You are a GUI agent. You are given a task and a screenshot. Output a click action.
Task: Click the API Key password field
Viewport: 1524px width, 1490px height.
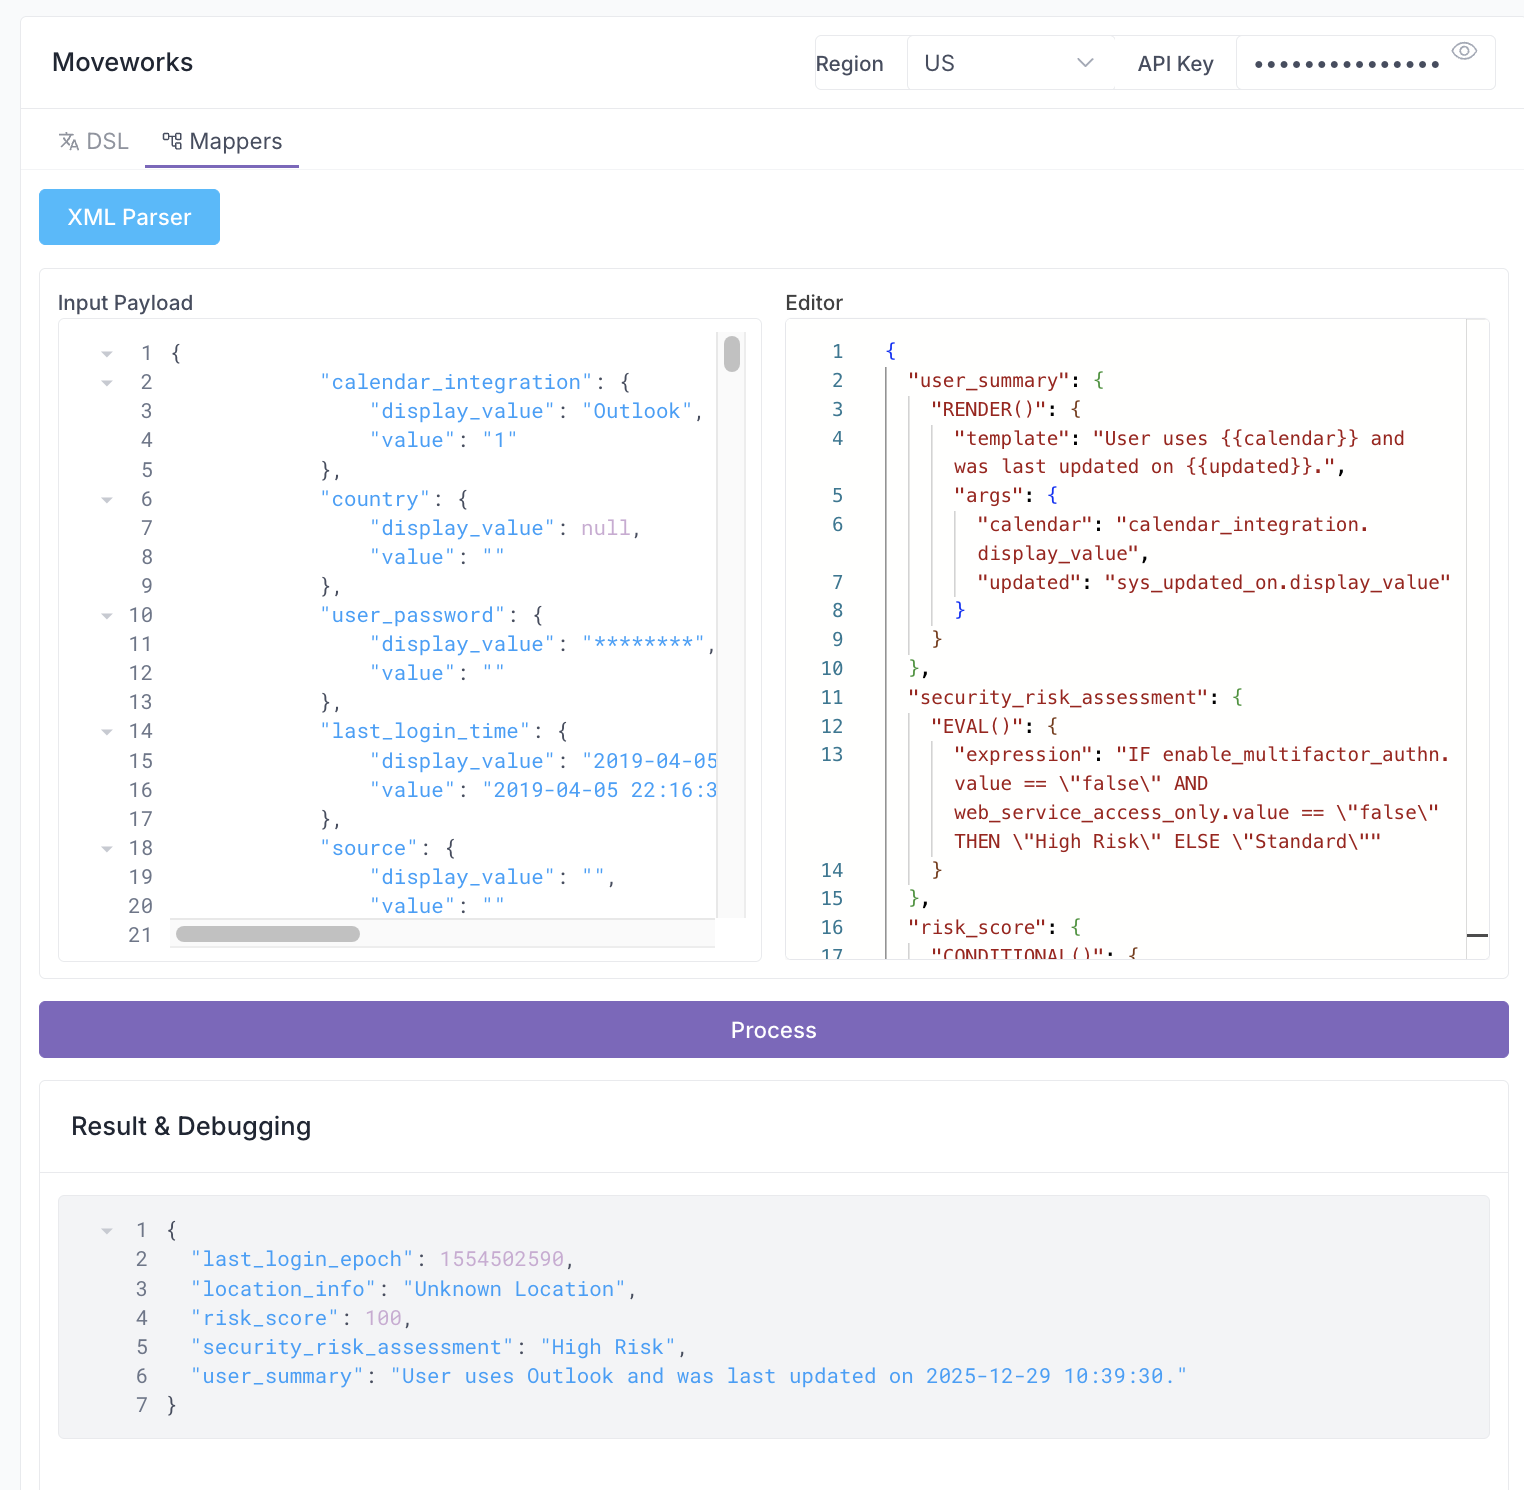coord(1345,65)
